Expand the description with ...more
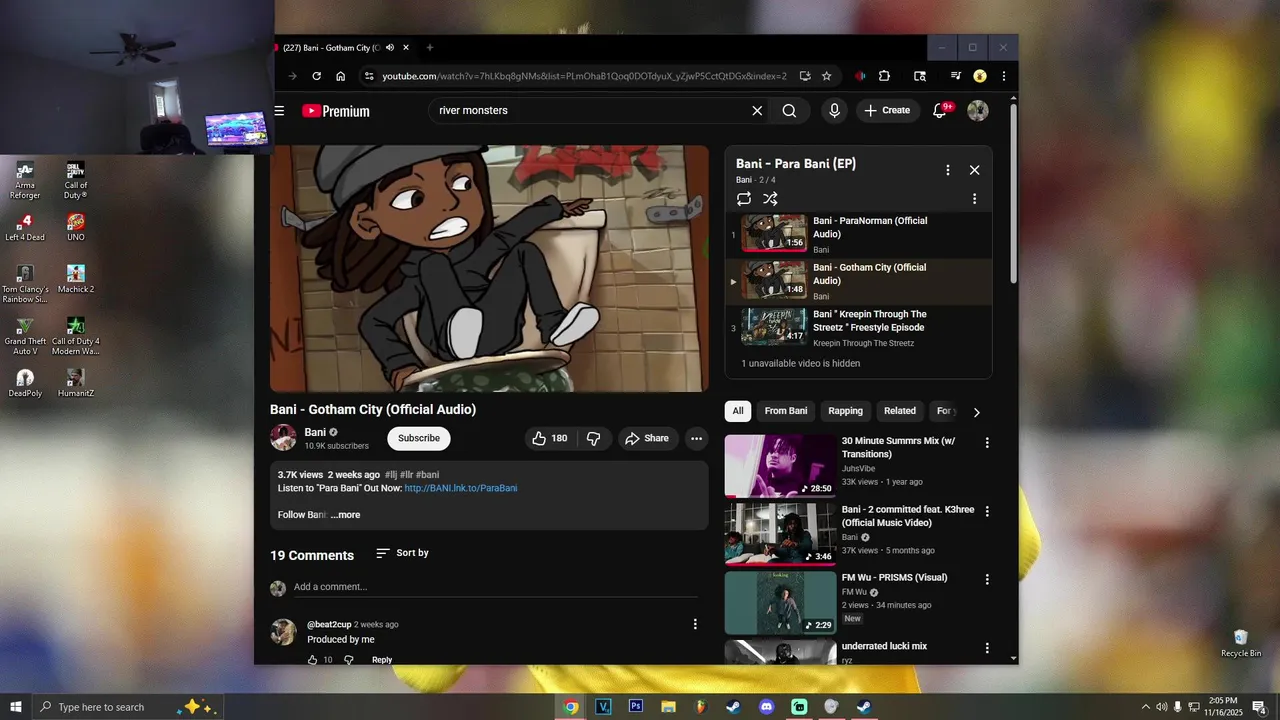Screen dimensions: 1280x720 click(345, 515)
